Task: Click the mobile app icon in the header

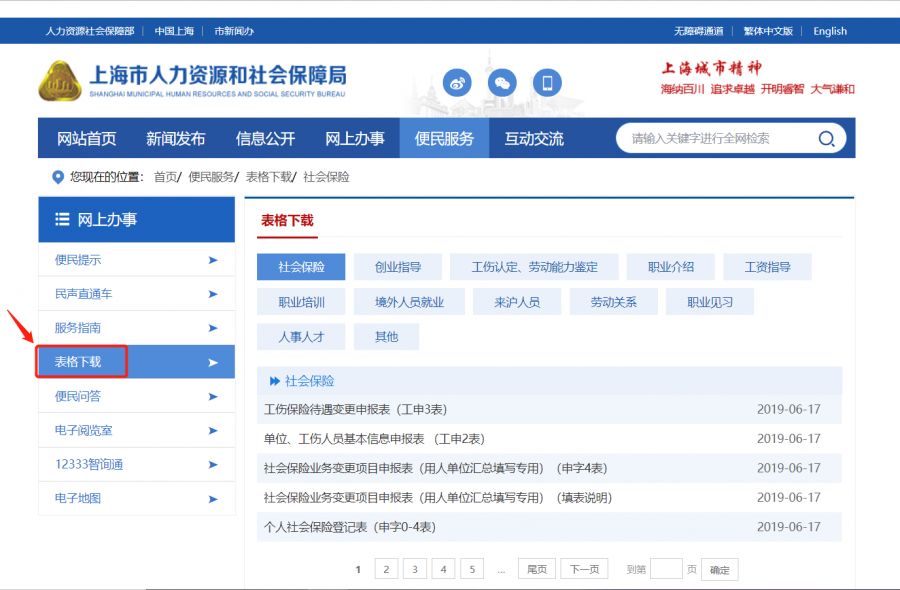Action: 548,84
